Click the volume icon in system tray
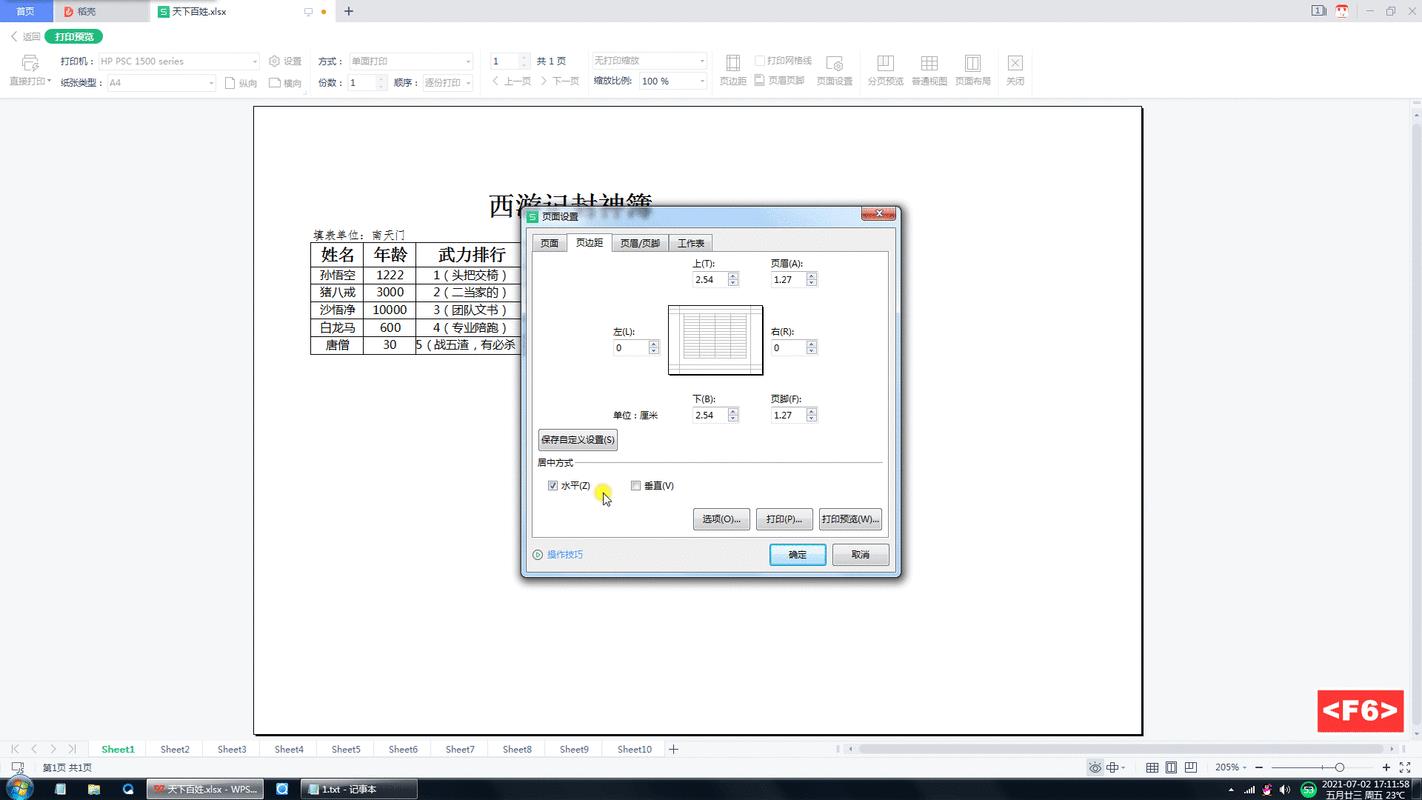The height and width of the screenshot is (800, 1422). point(1284,790)
